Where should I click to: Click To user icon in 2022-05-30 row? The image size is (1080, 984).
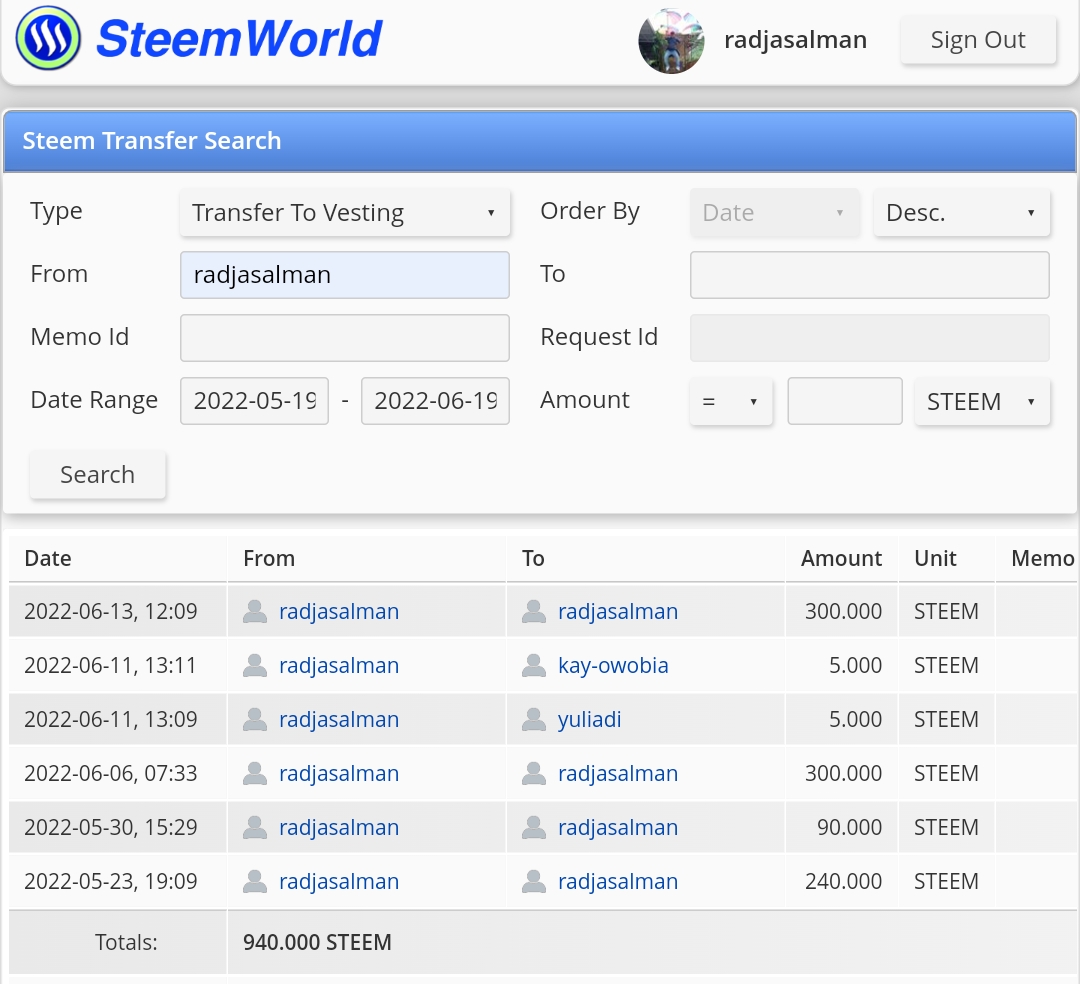tap(534, 827)
